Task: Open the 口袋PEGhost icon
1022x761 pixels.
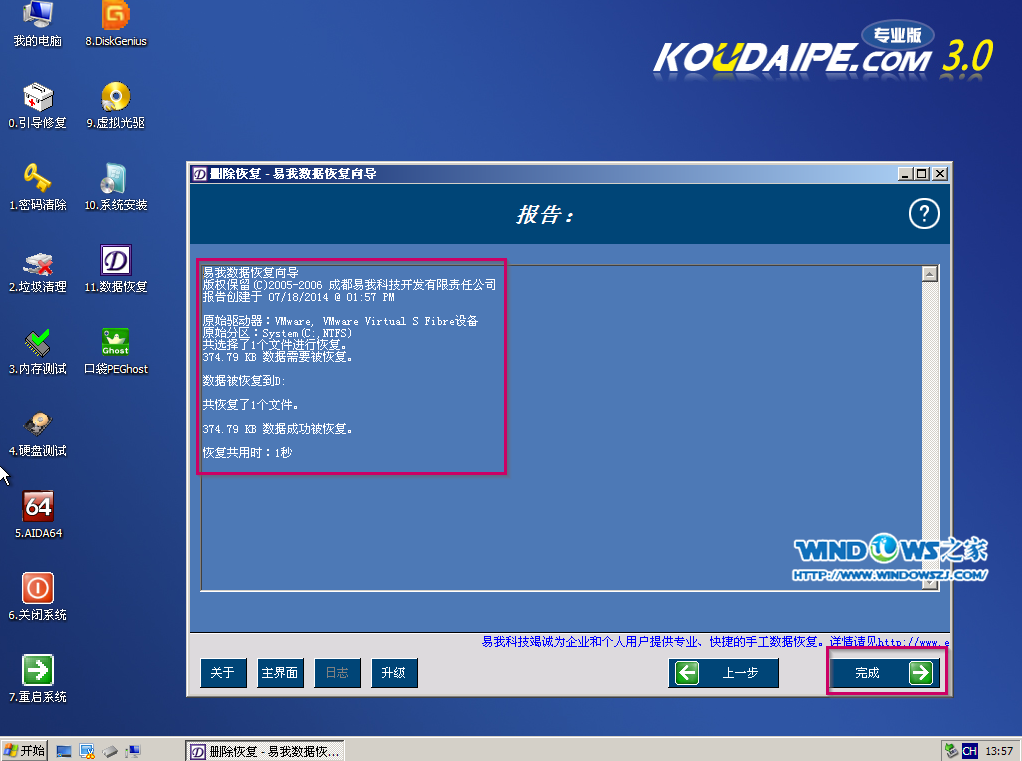Action: pyautogui.click(x=116, y=344)
